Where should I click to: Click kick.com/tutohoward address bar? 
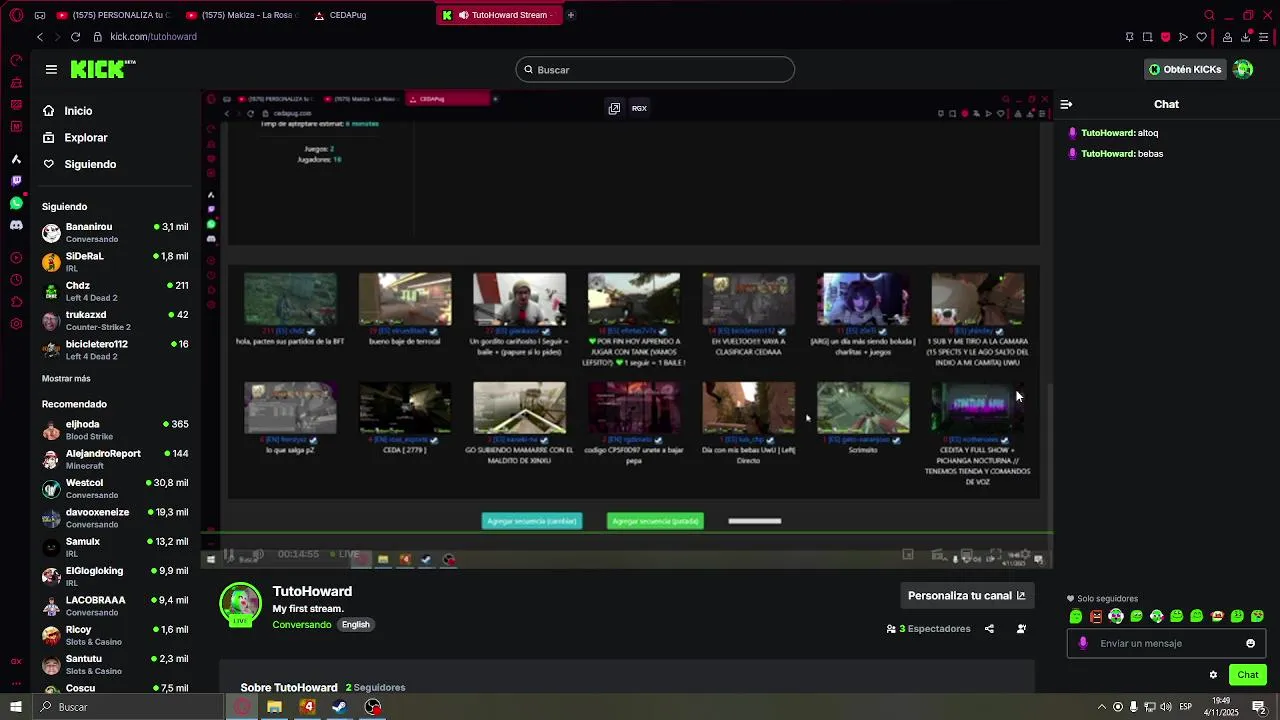153,37
